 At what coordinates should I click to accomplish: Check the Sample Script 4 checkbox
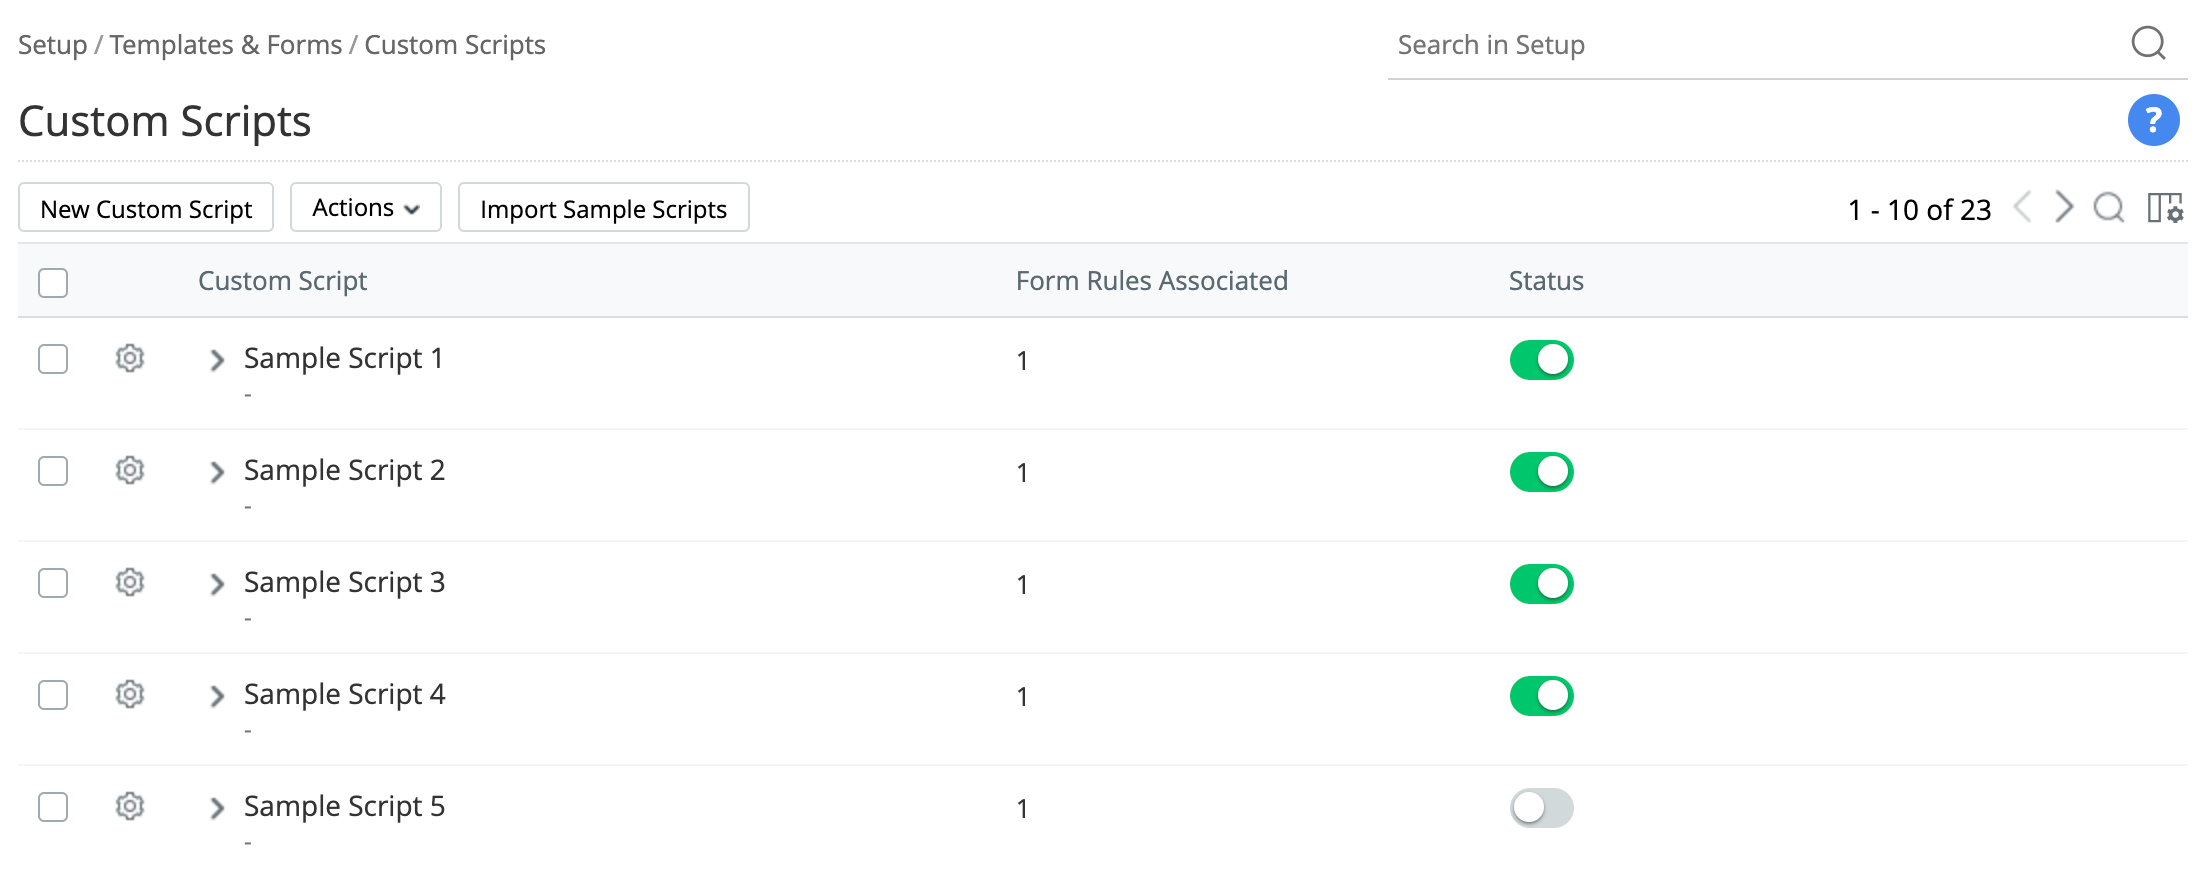click(x=53, y=695)
